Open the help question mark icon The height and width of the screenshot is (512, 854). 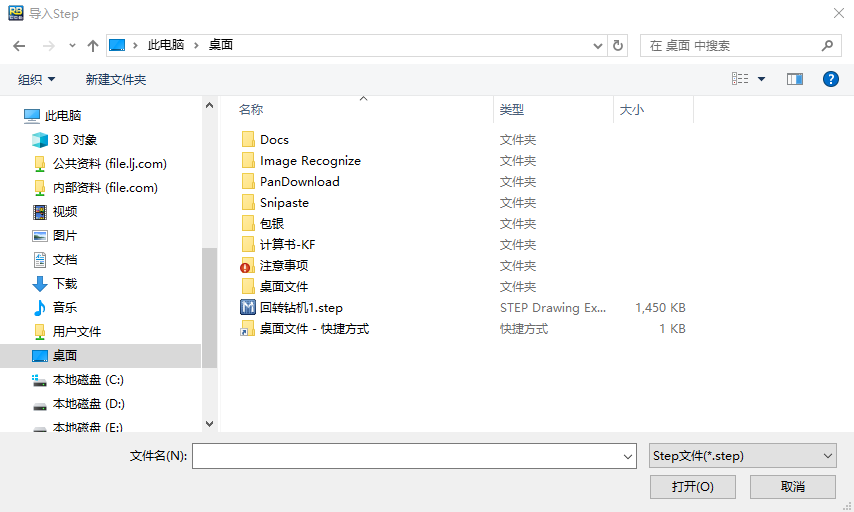coord(830,79)
